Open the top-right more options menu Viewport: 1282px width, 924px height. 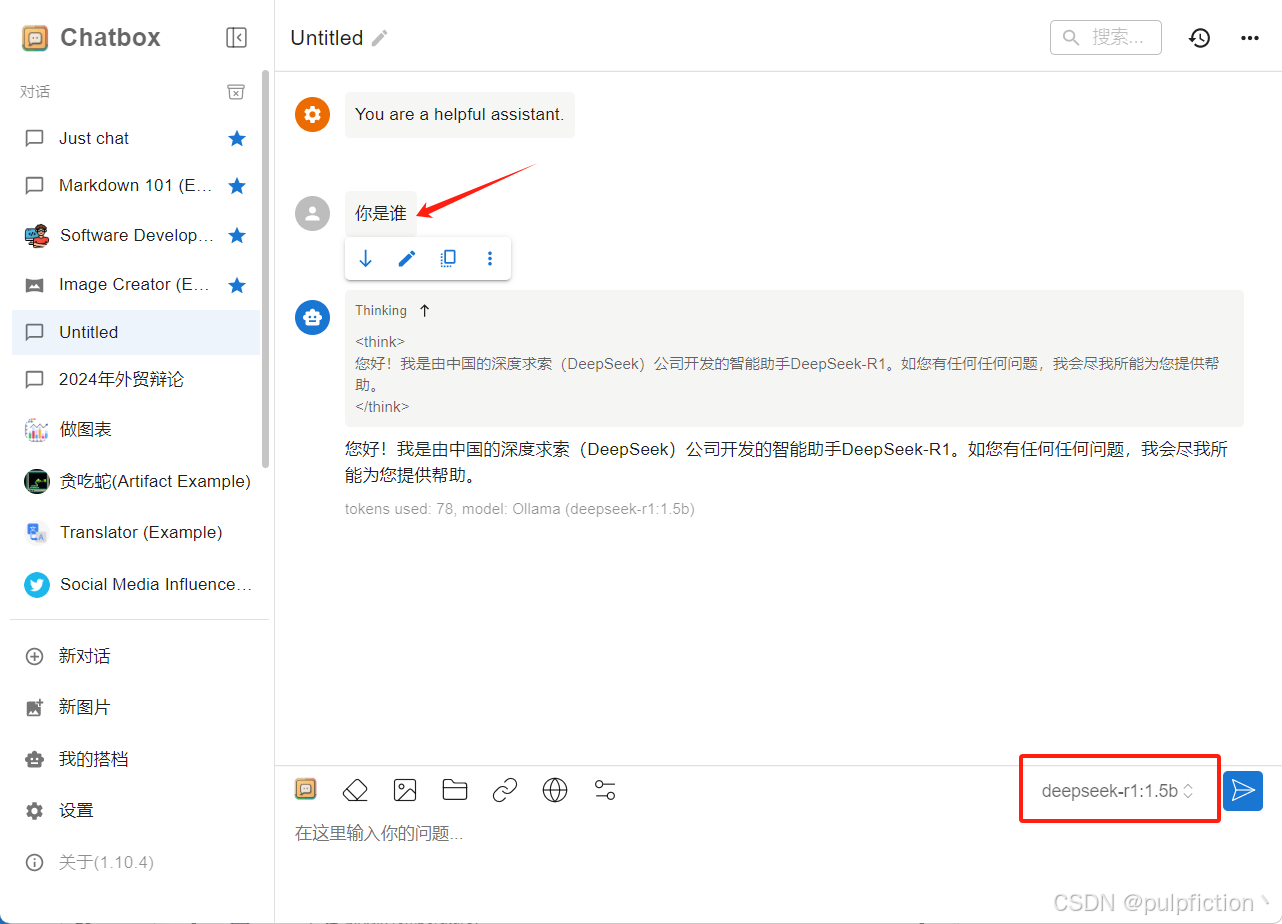[x=1249, y=37]
